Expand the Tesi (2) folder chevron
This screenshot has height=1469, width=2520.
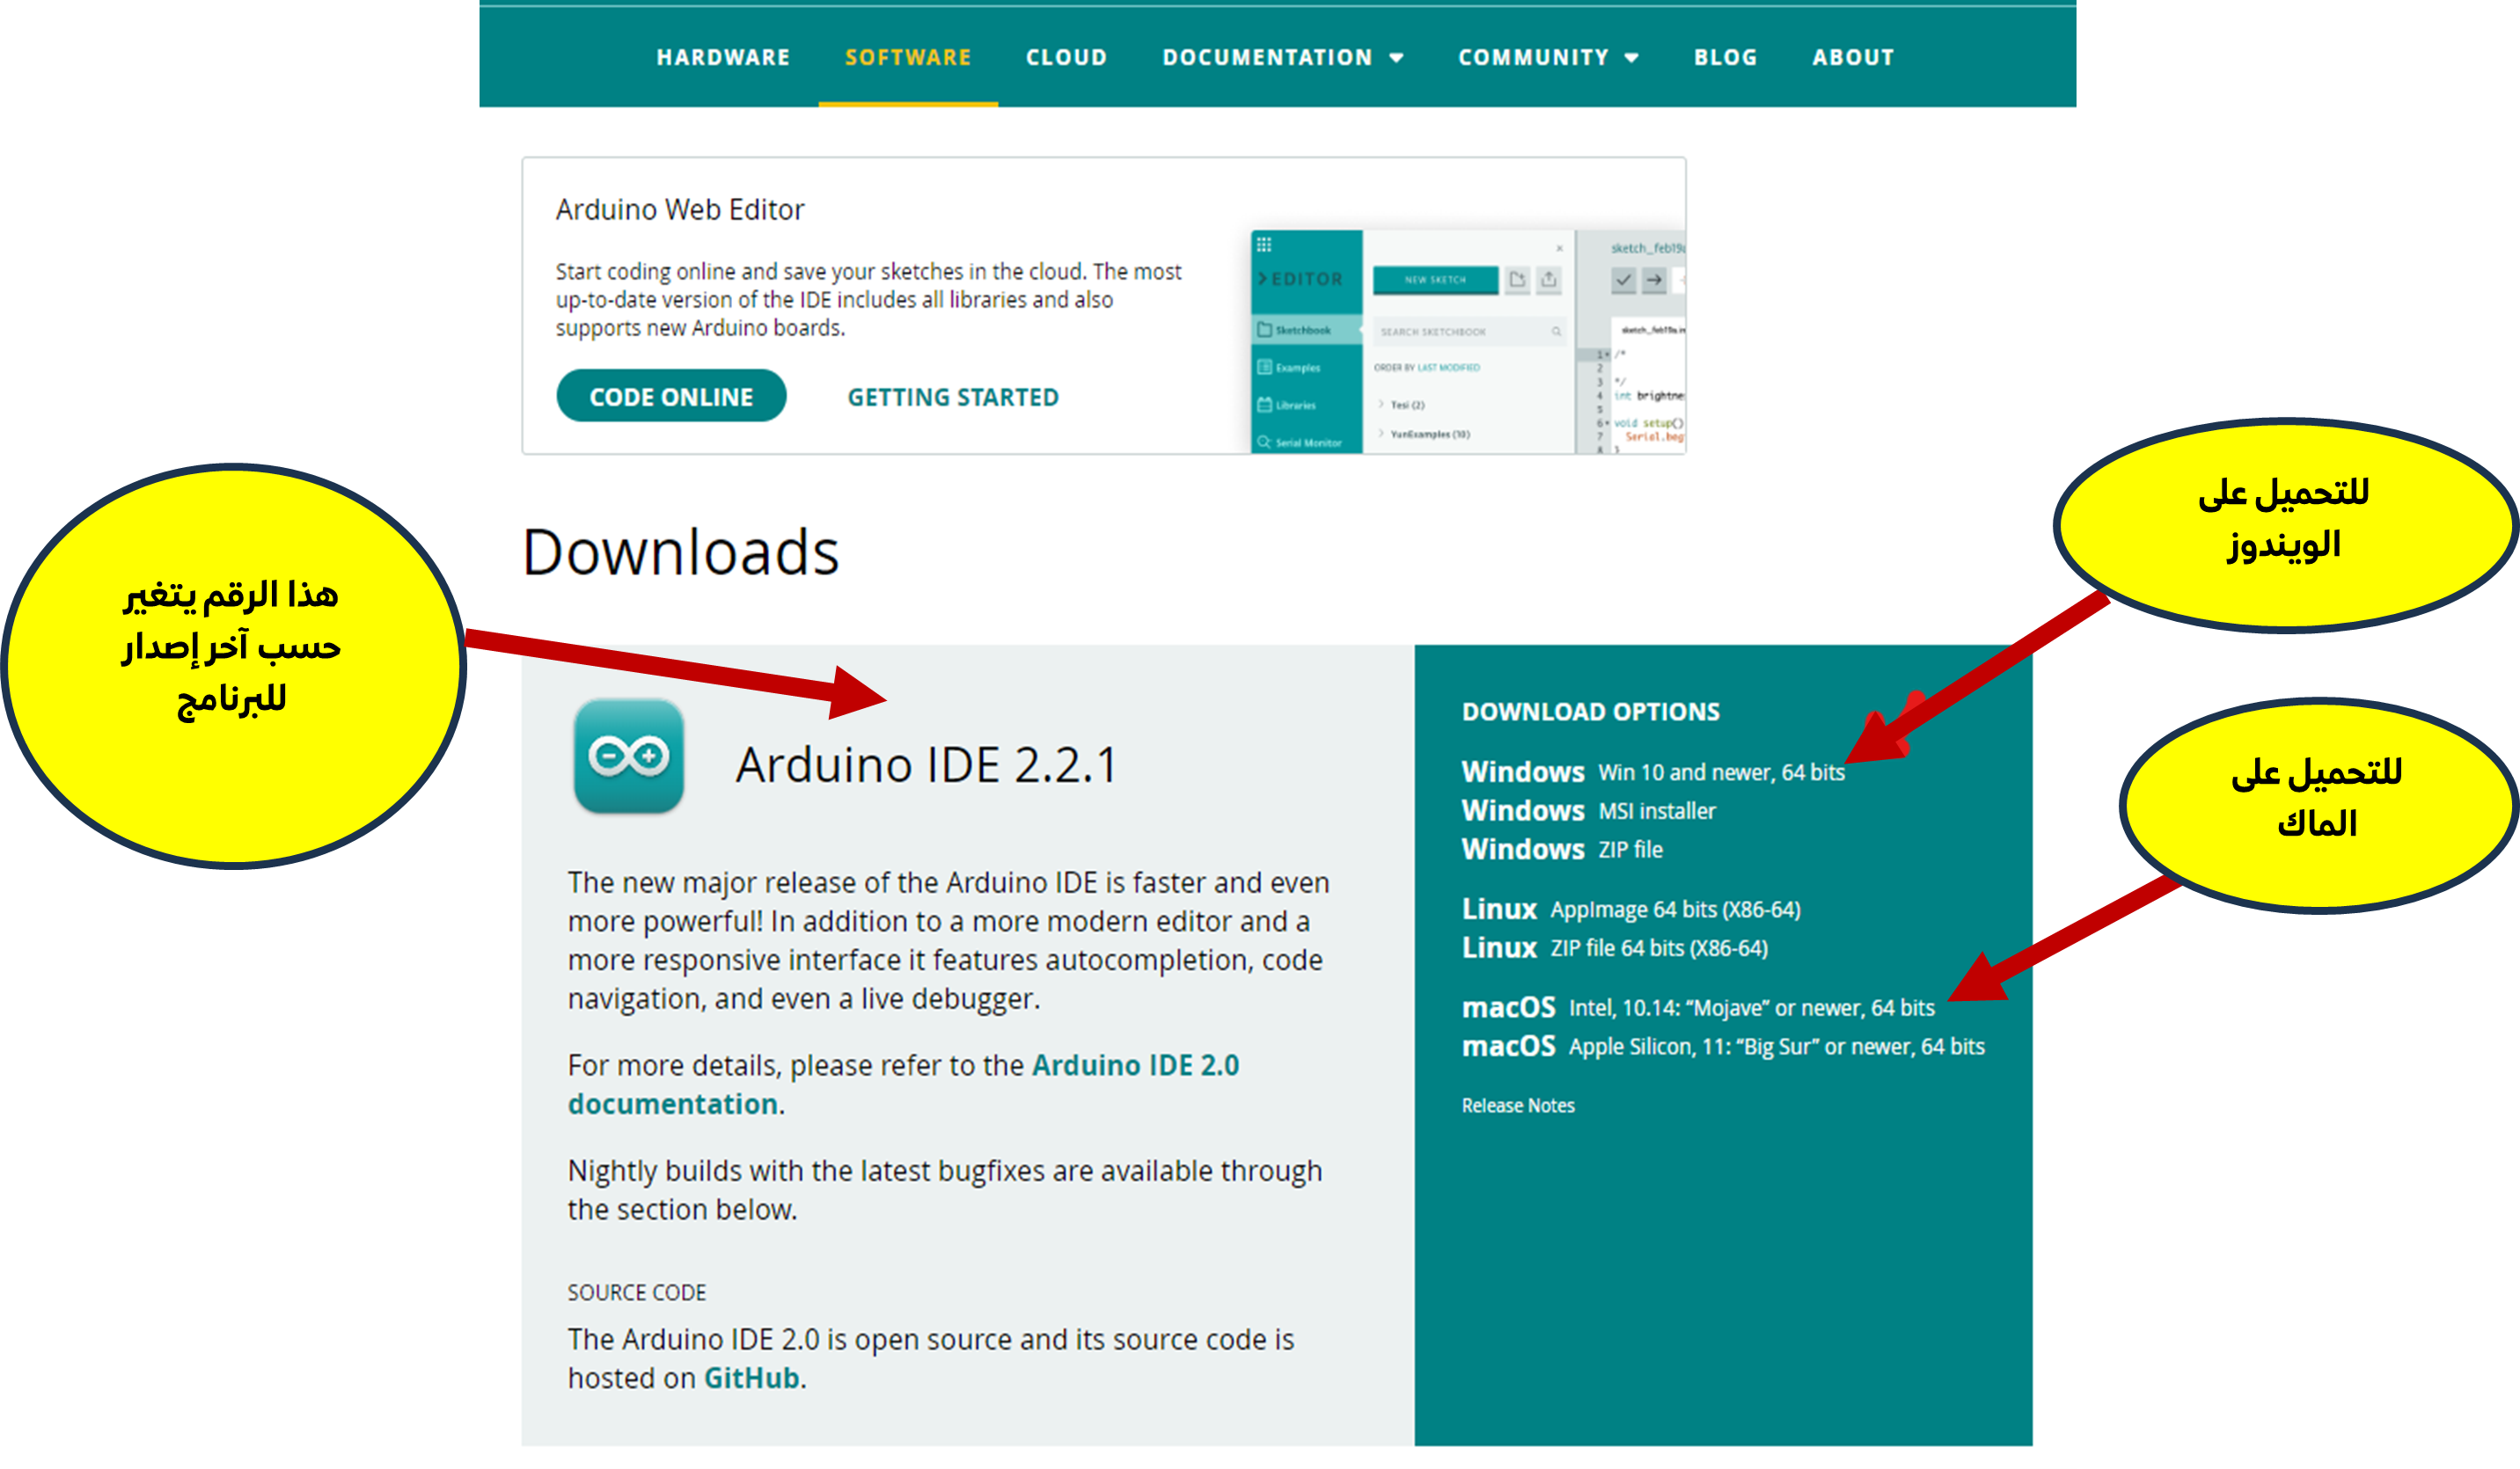pyautogui.click(x=1381, y=405)
